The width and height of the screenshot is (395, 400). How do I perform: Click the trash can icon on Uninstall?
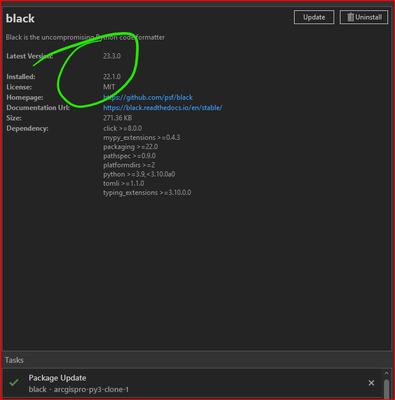(350, 17)
